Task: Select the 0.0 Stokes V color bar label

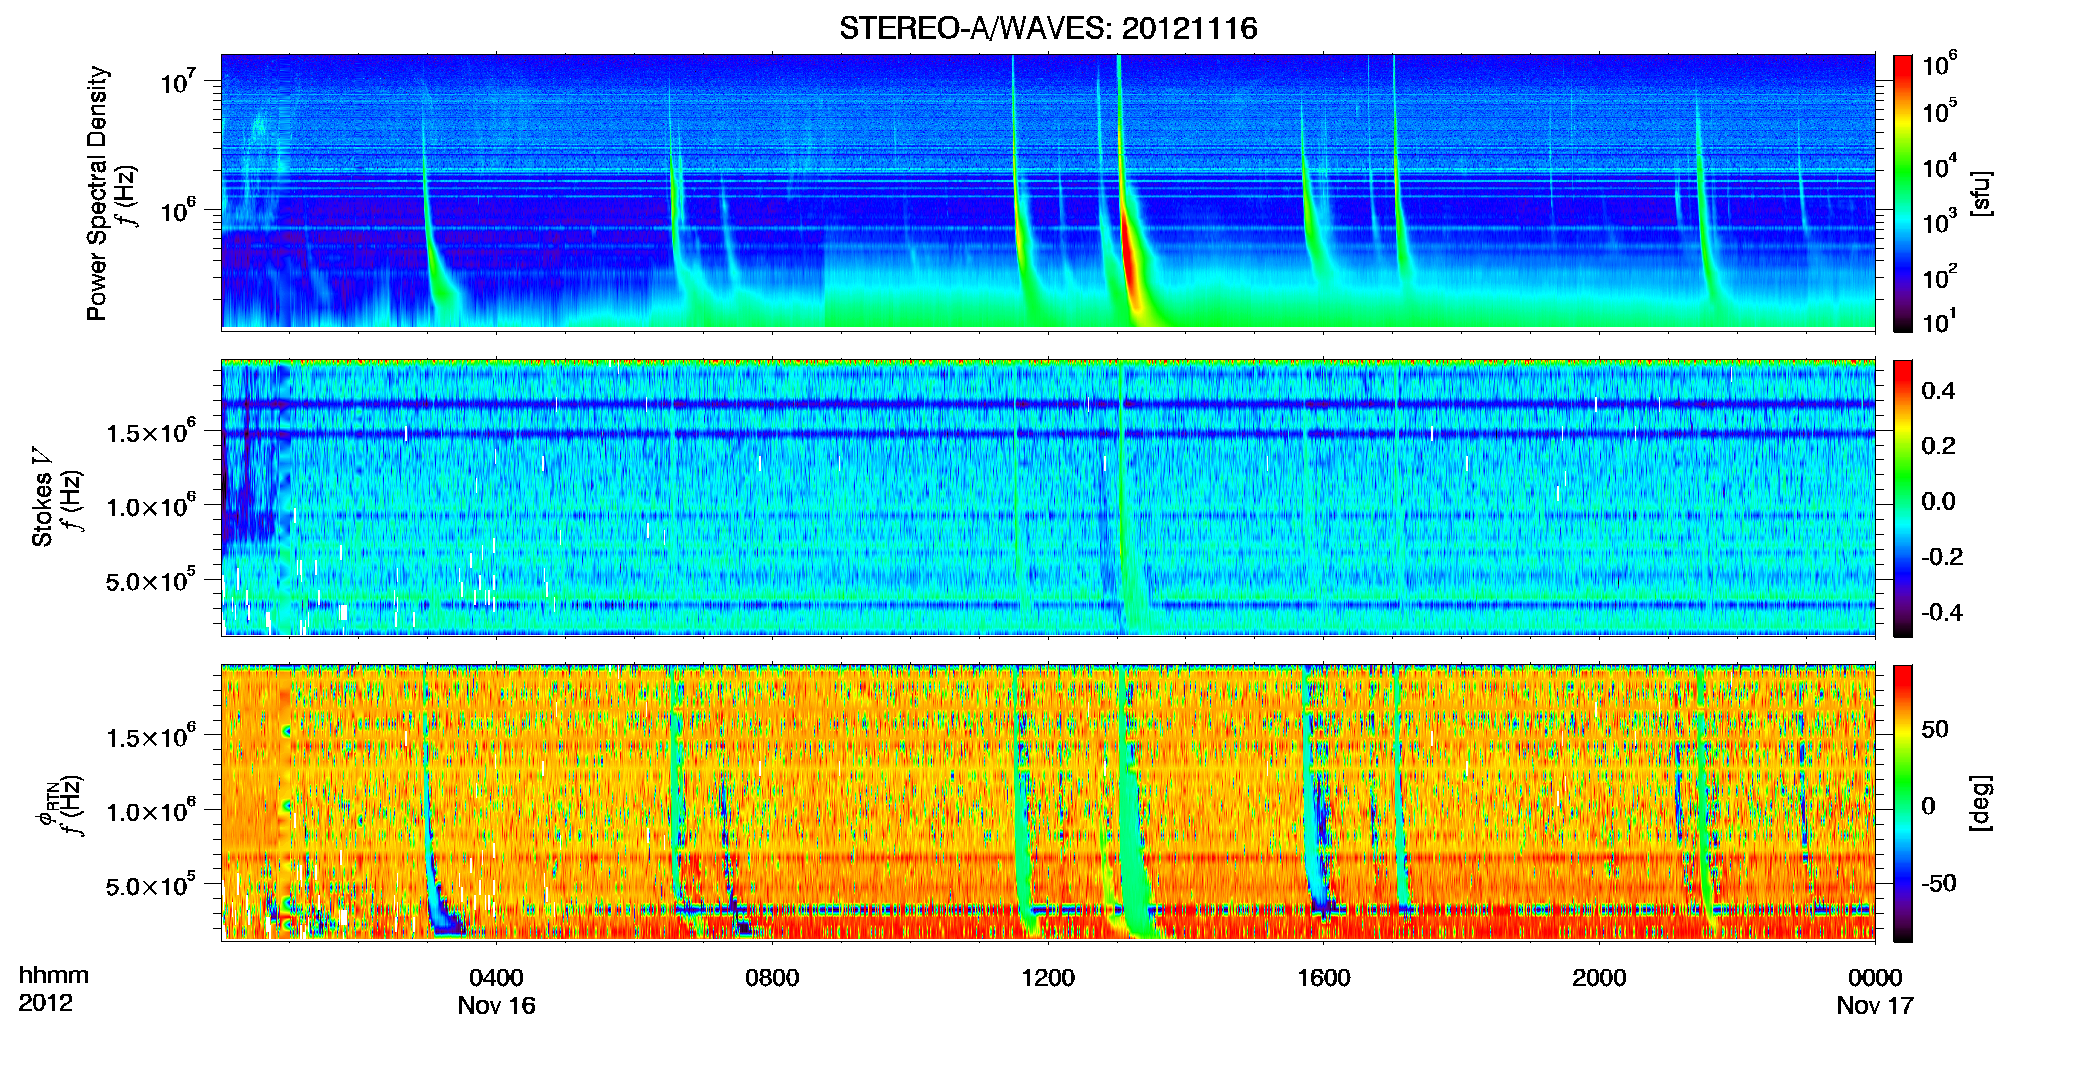Action: [1938, 501]
